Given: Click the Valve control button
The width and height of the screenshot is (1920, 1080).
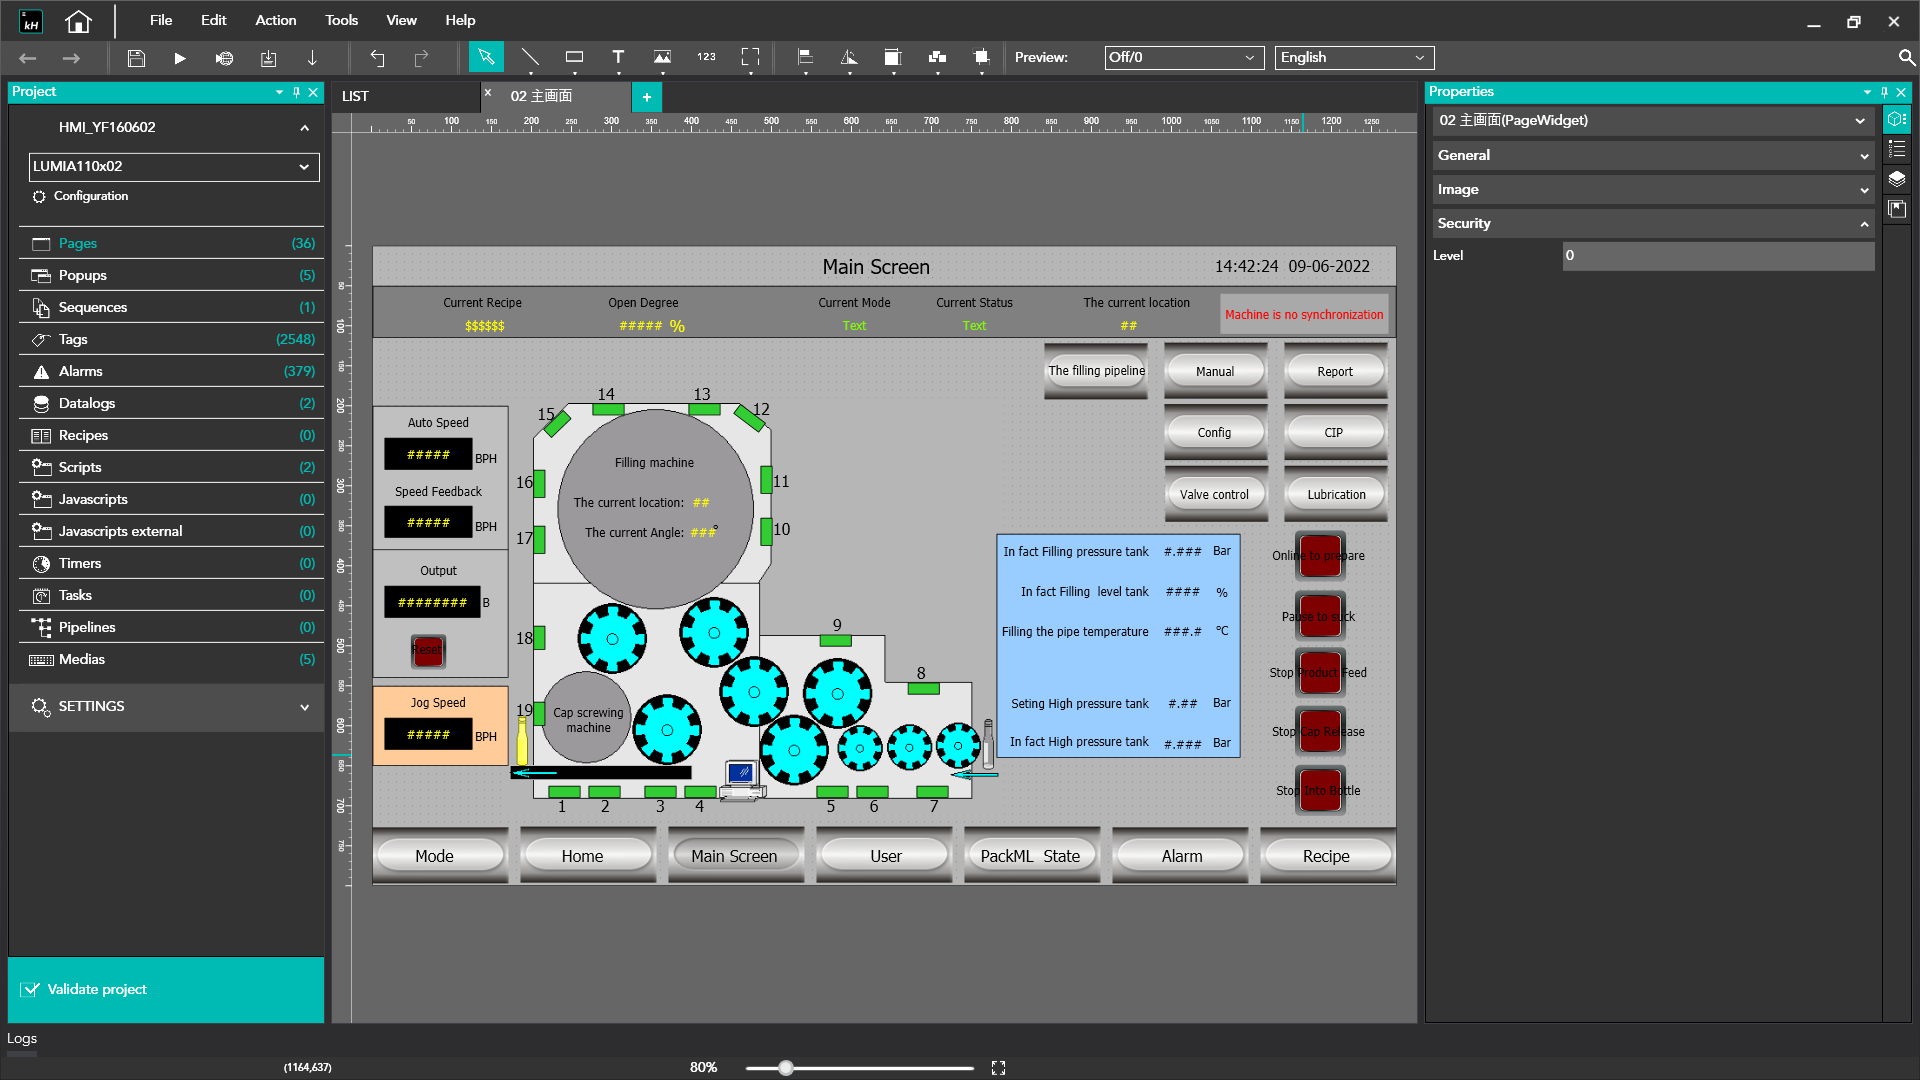Looking at the screenshot, I should 1214,494.
